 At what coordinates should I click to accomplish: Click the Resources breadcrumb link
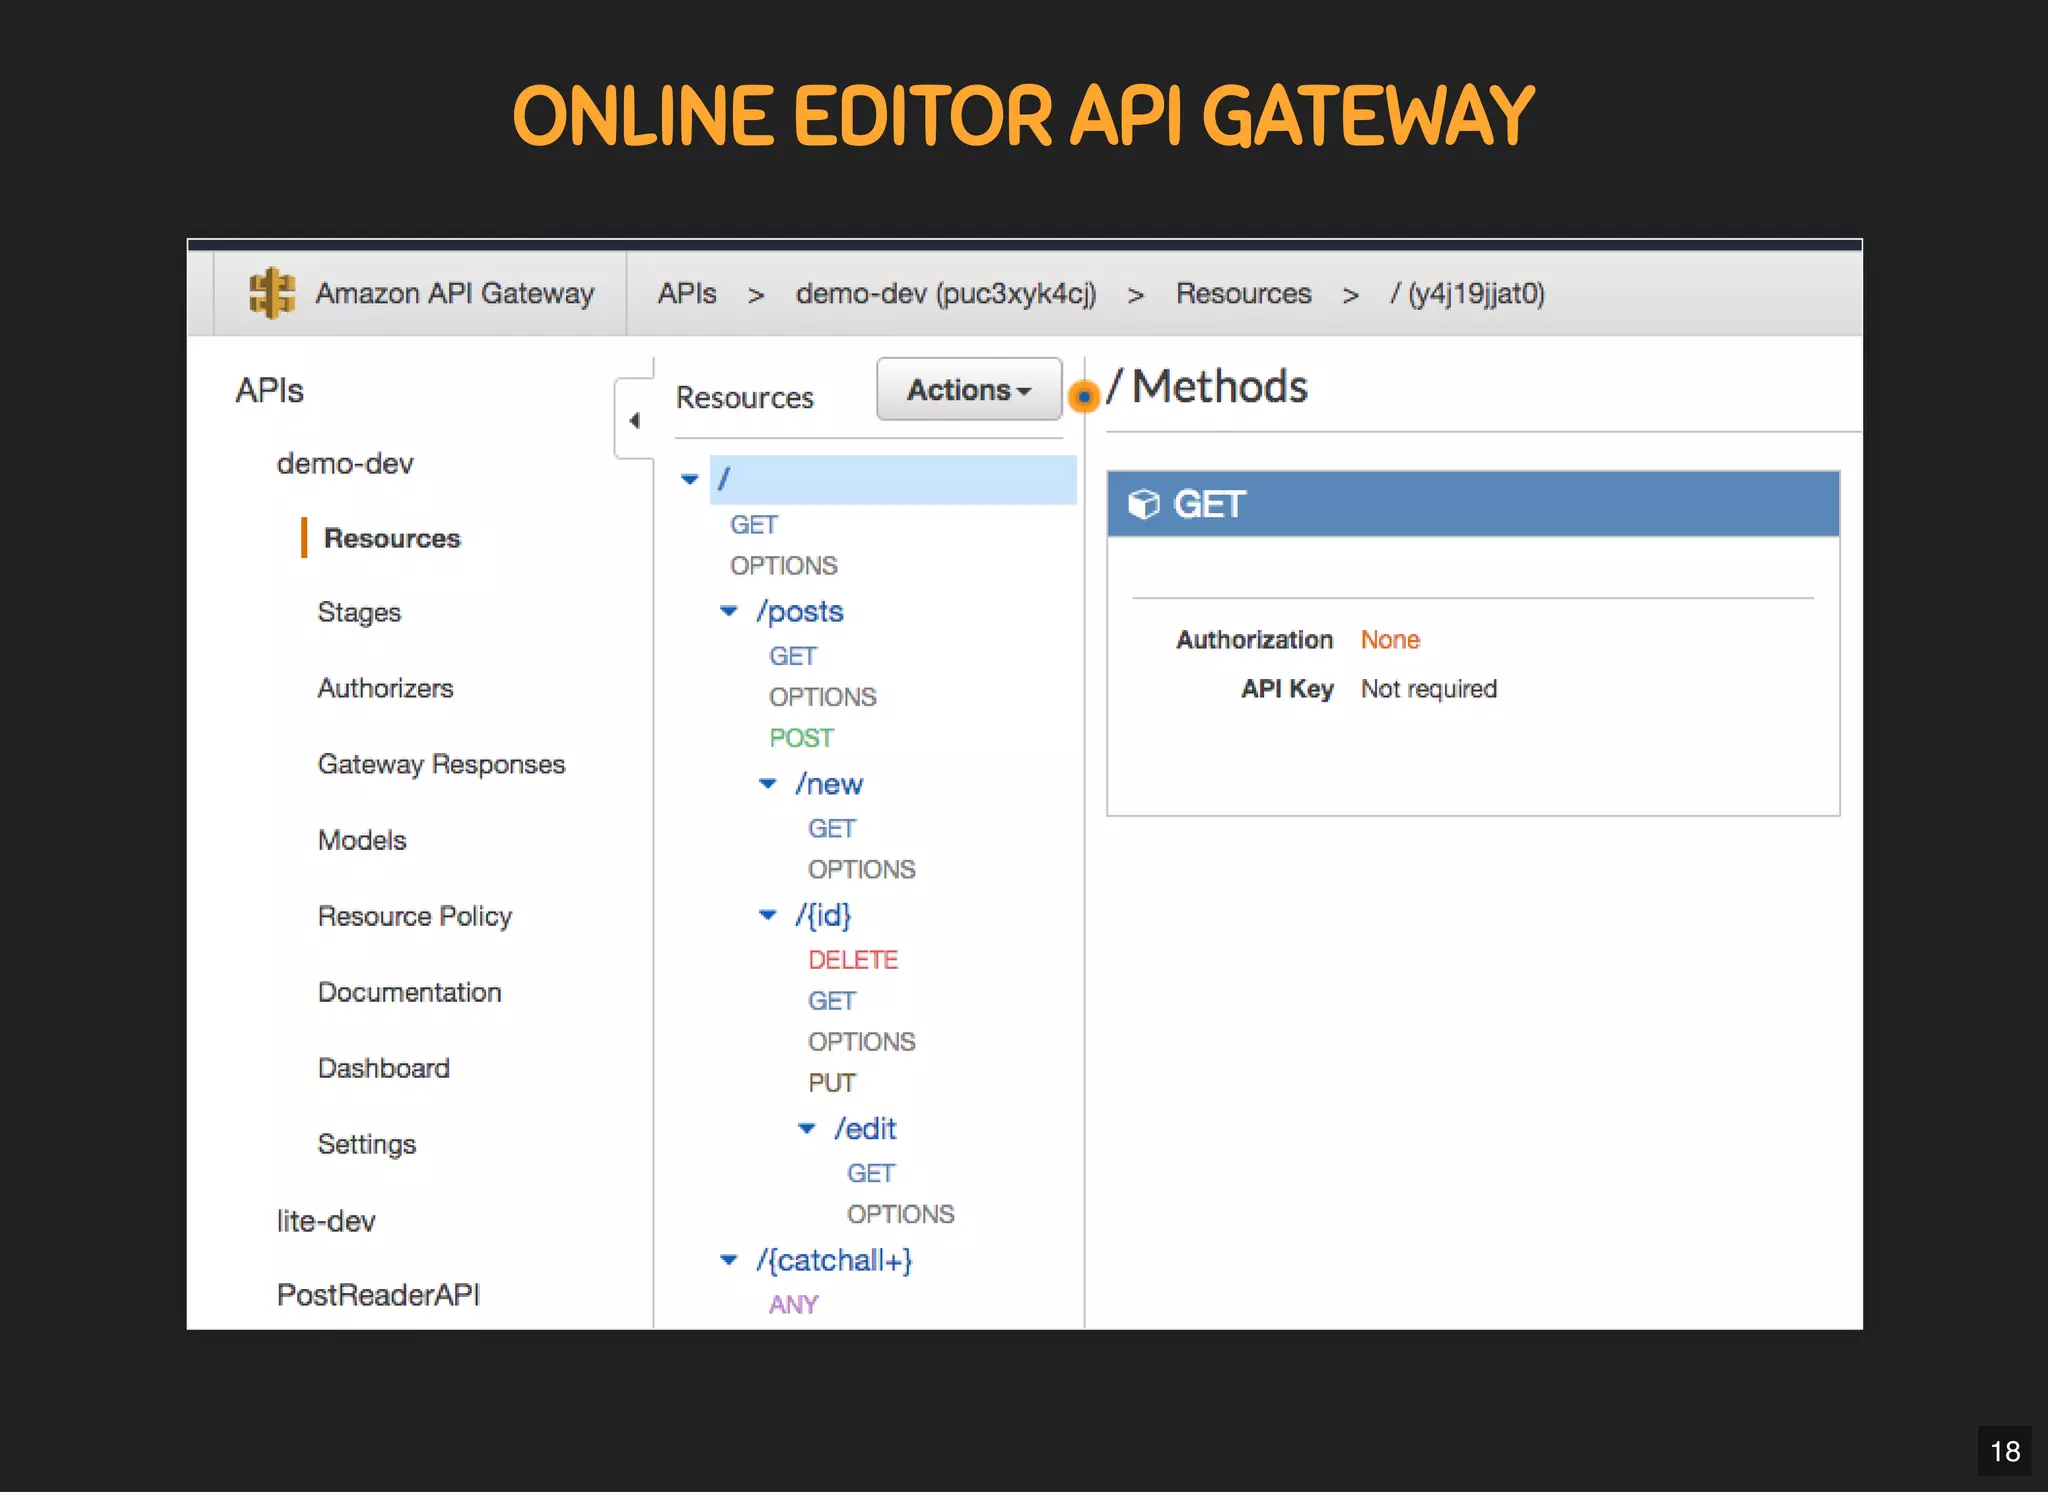tap(1243, 293)
